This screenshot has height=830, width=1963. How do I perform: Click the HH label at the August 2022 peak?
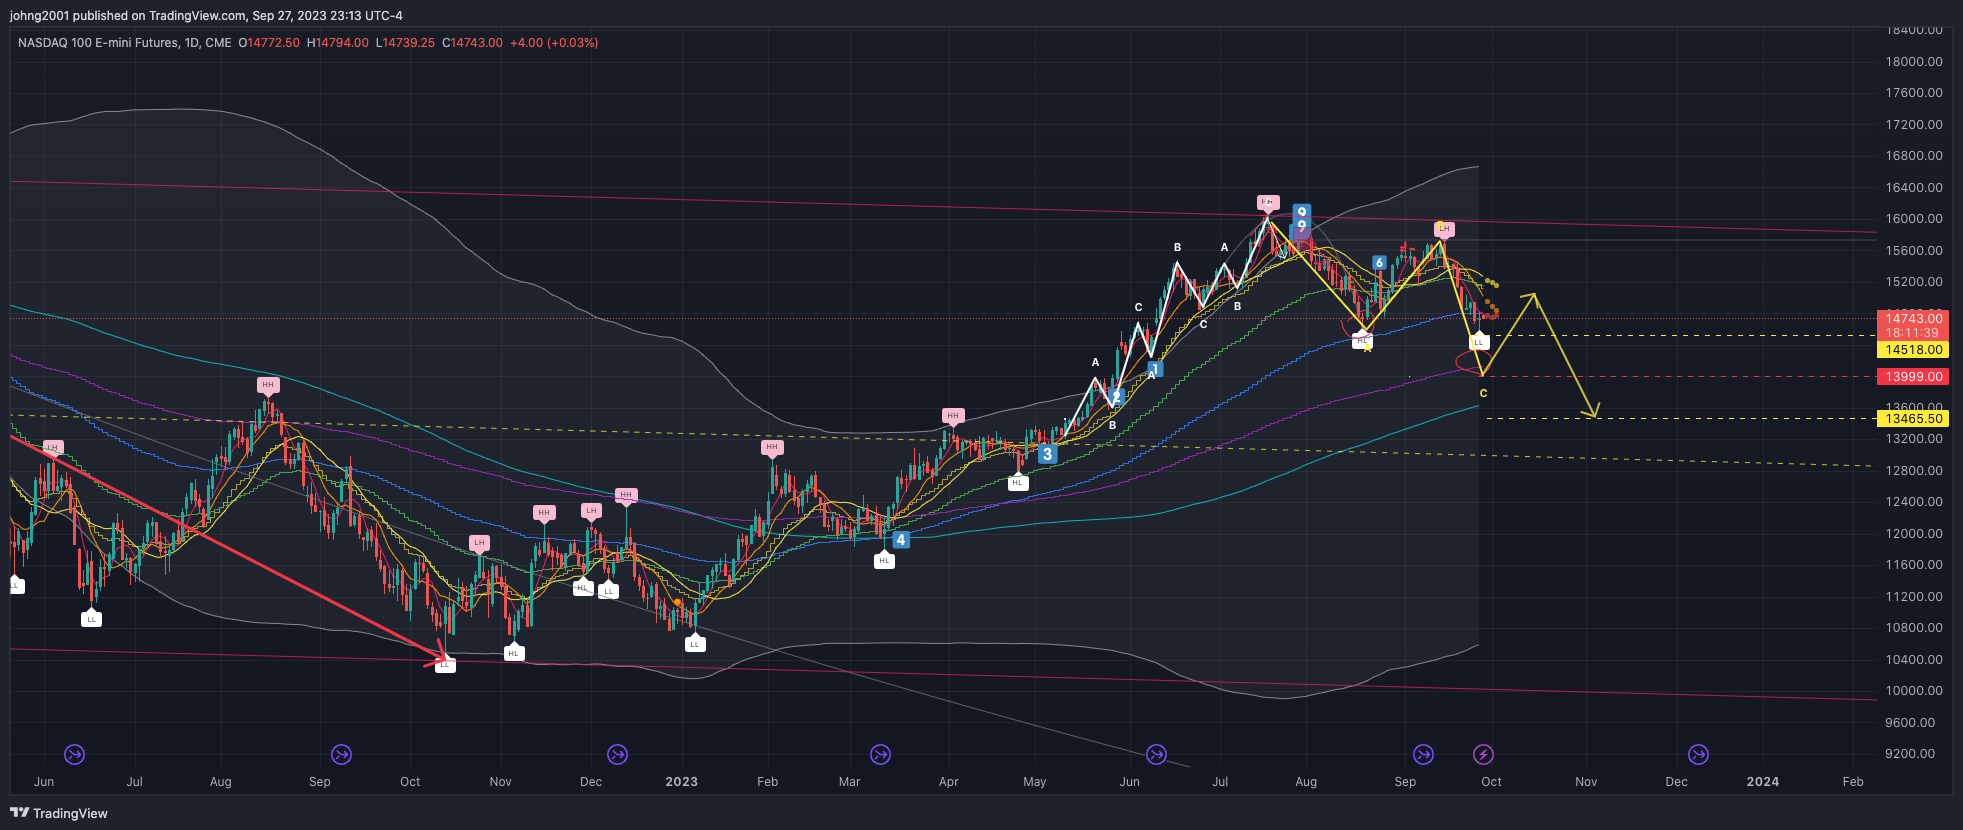(267, 385)
